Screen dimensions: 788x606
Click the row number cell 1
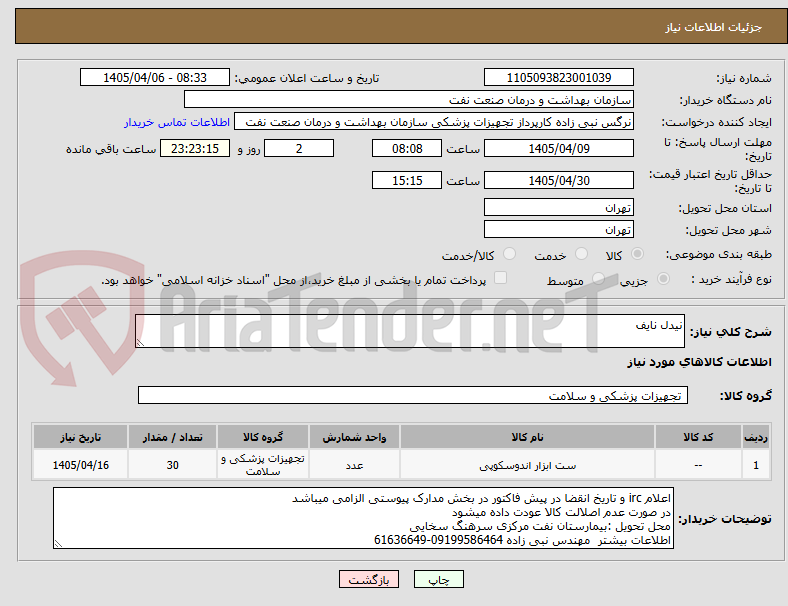click(x=756, y=465)
